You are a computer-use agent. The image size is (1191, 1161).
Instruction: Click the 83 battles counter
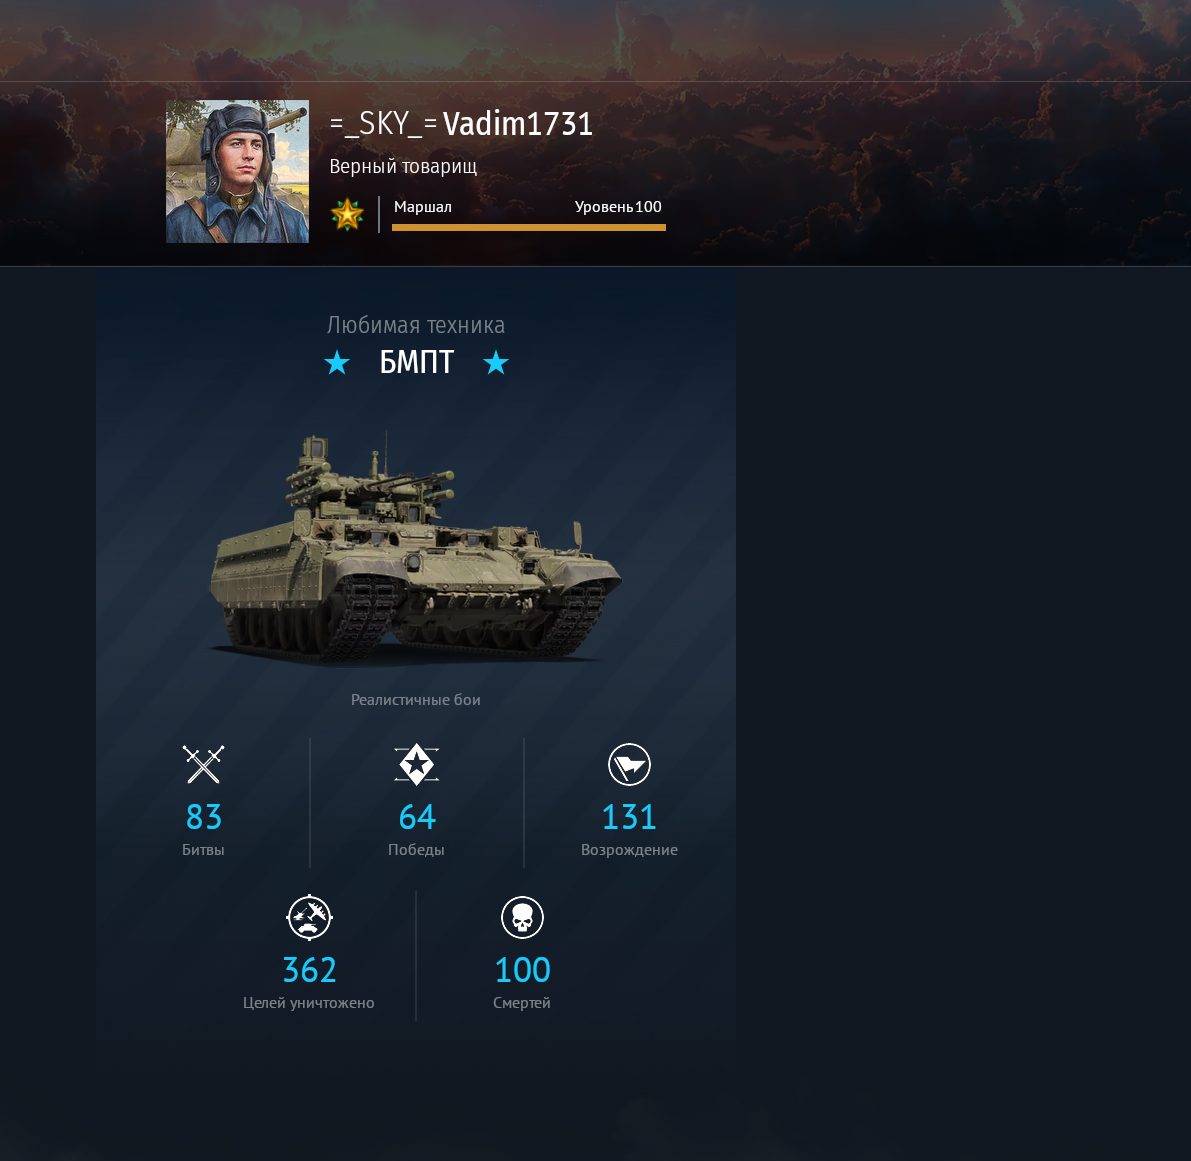(204, 817)
